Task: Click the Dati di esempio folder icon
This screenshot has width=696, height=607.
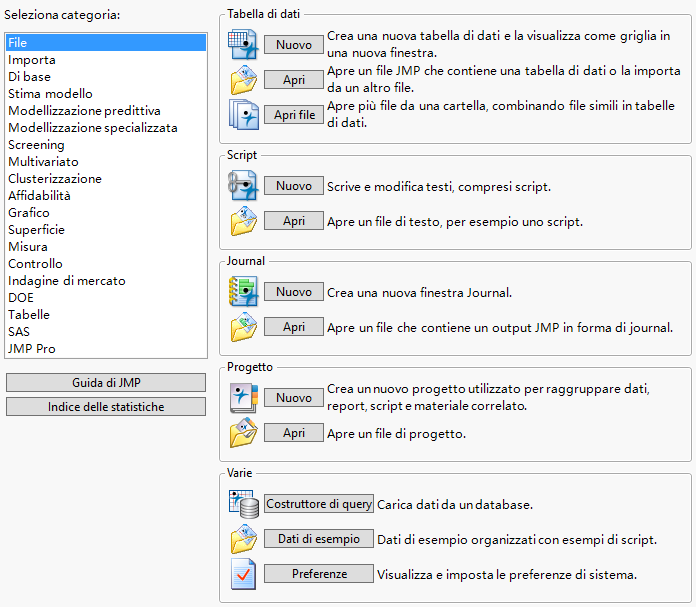Action: pyautogui.click(x=243, y=539)
